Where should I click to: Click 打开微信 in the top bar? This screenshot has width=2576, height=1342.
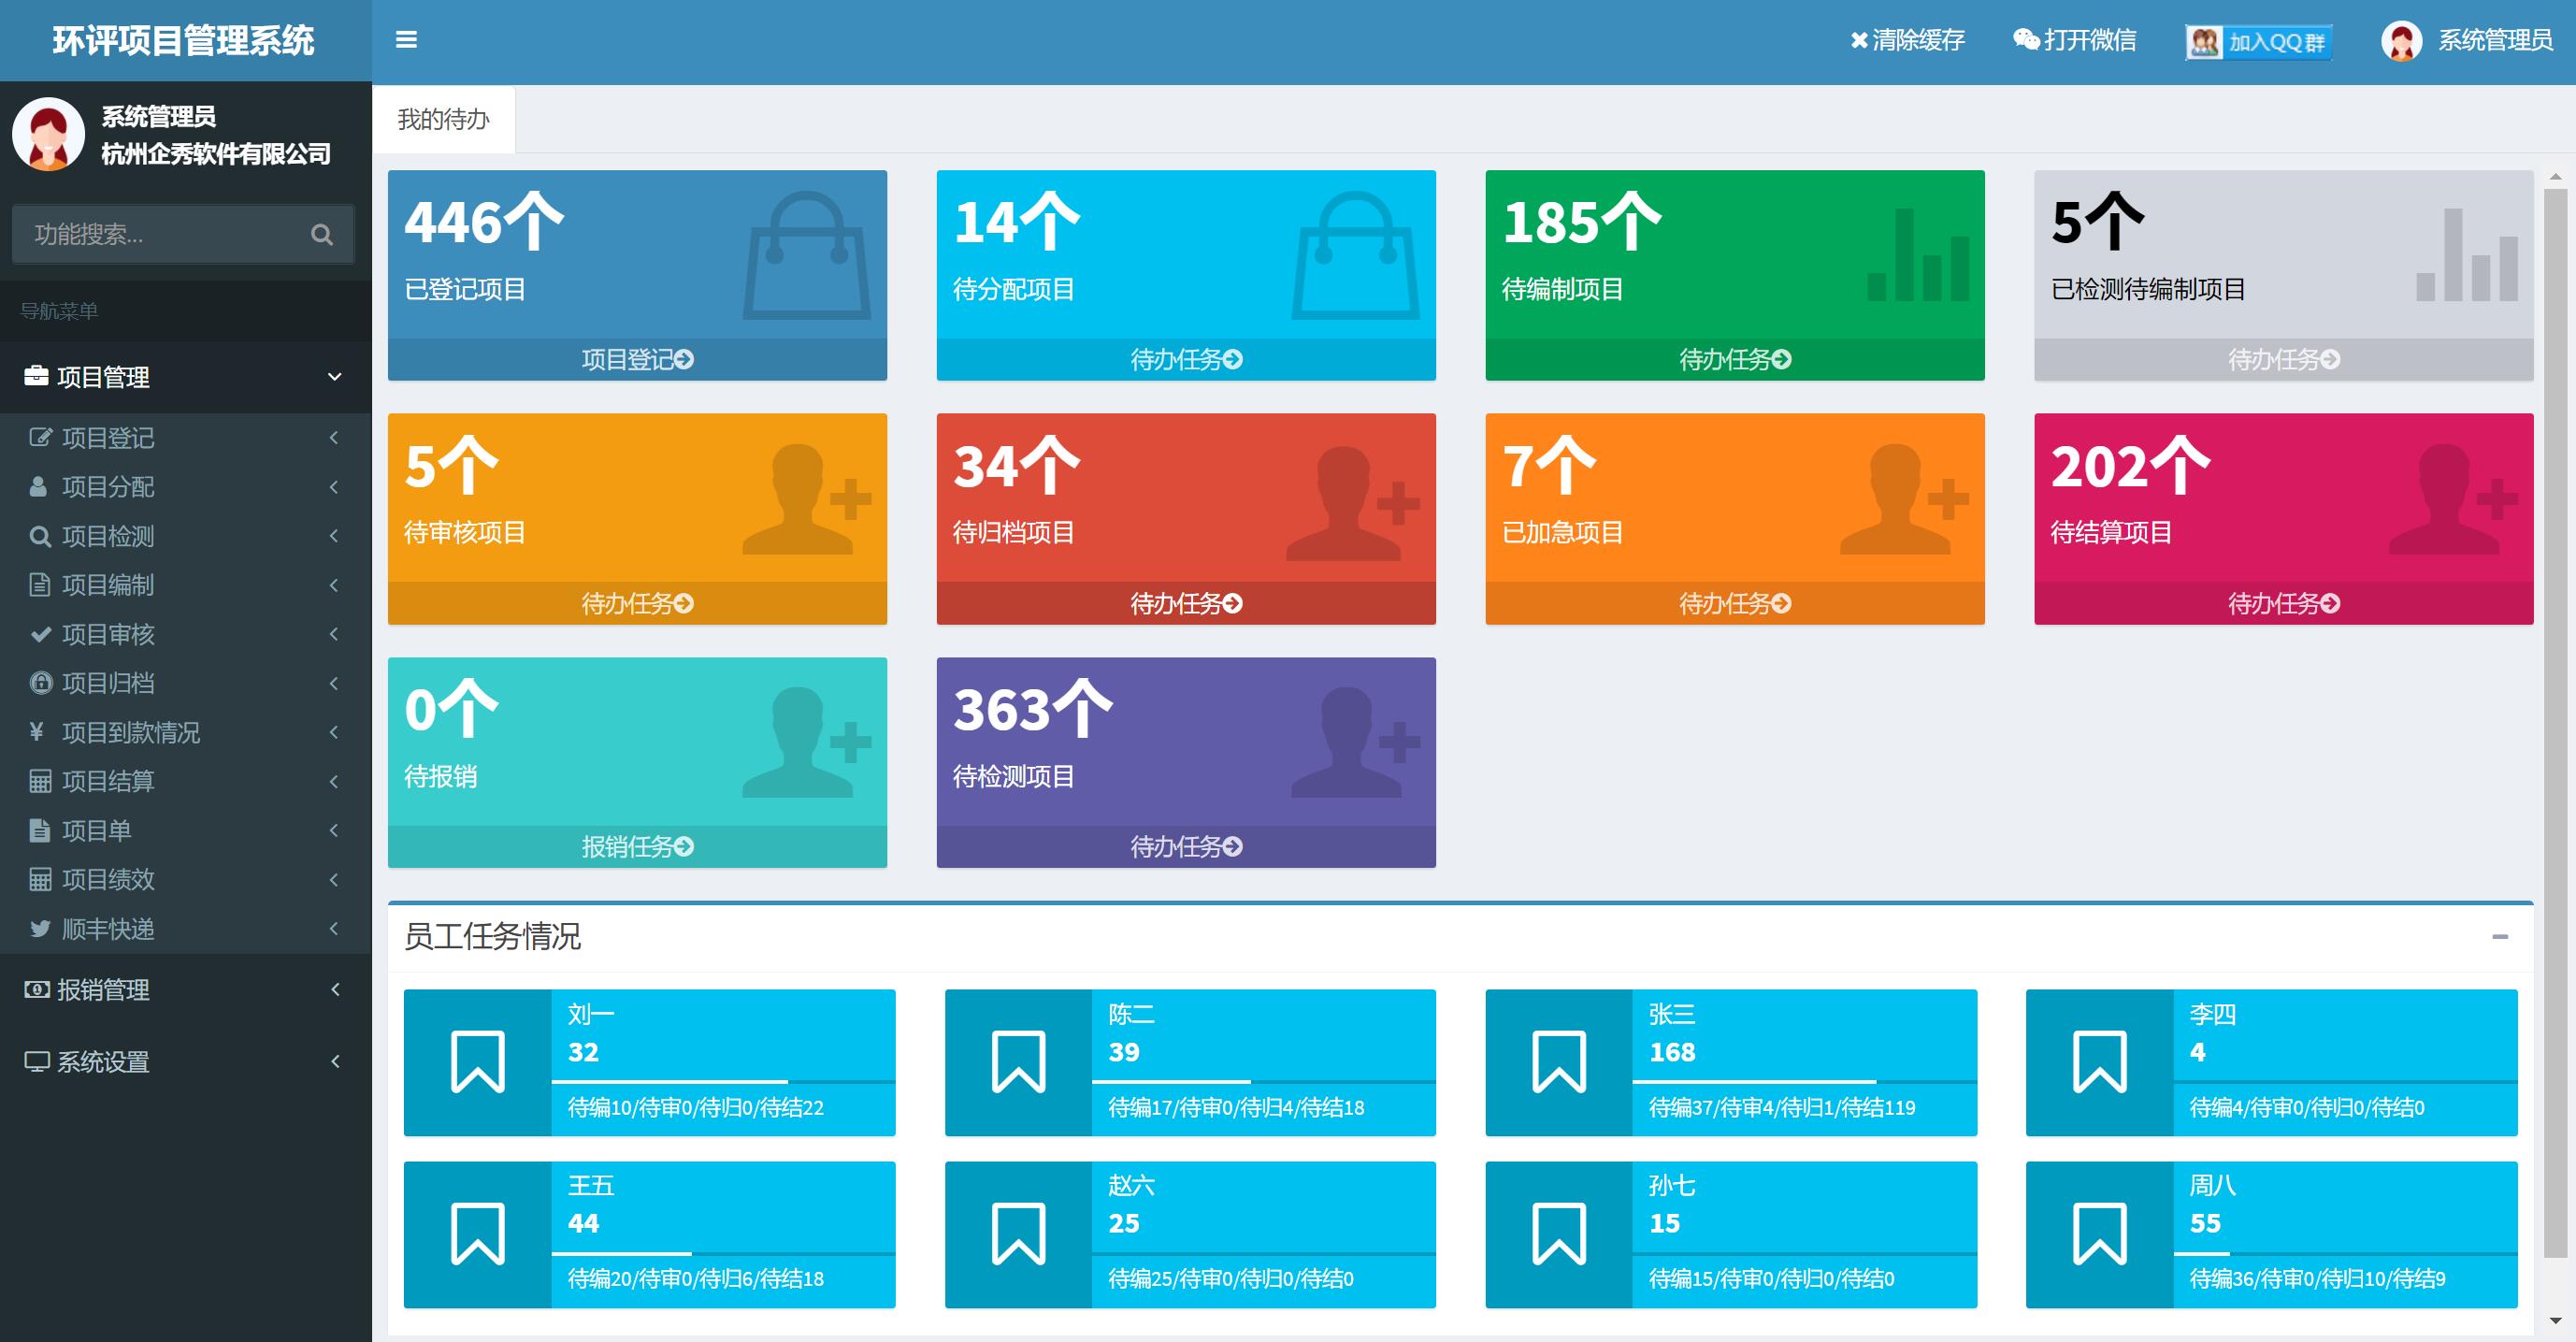2074,40
